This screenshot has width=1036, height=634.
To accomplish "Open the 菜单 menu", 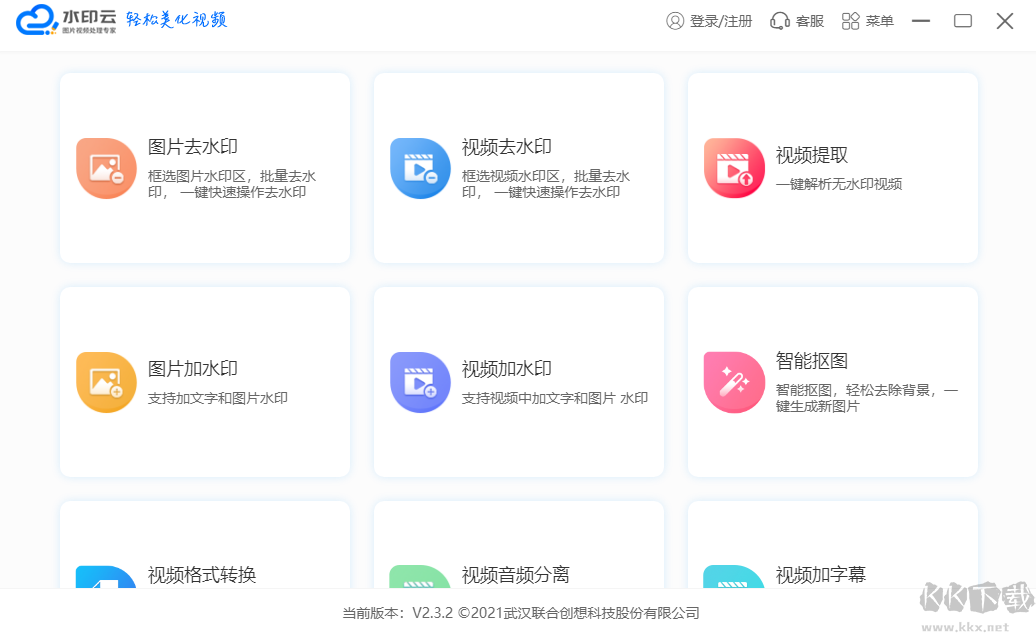I will tap(867, 20).
